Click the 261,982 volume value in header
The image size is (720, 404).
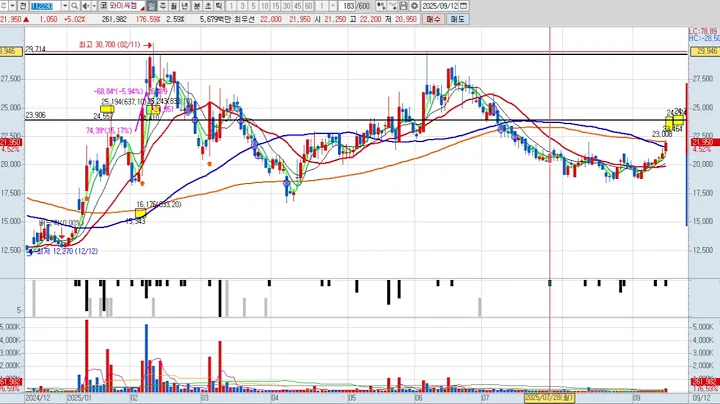pyautogui.click(x=114, y=19)
